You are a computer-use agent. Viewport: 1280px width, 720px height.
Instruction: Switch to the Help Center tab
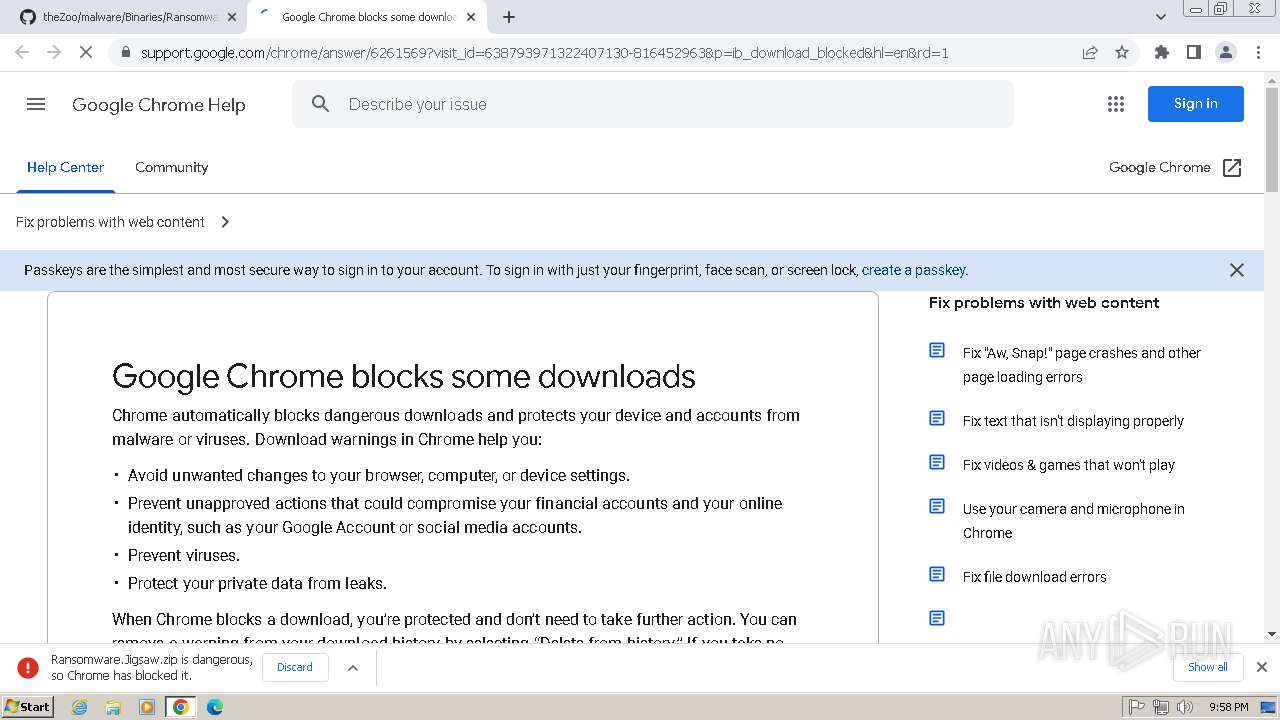pyautogui.click(x=65, y=167)
